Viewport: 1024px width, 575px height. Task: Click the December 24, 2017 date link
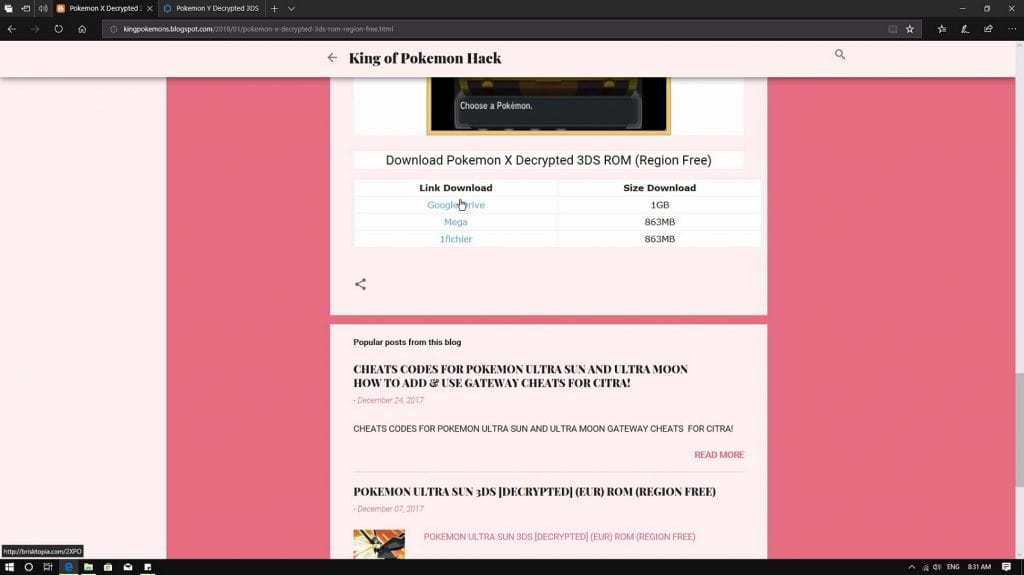pos(391,400)
